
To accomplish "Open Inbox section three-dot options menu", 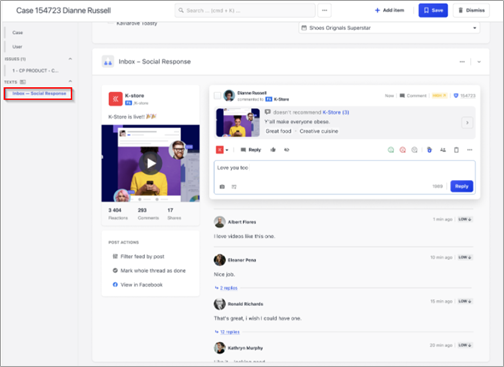I will [x=462, y=62].
